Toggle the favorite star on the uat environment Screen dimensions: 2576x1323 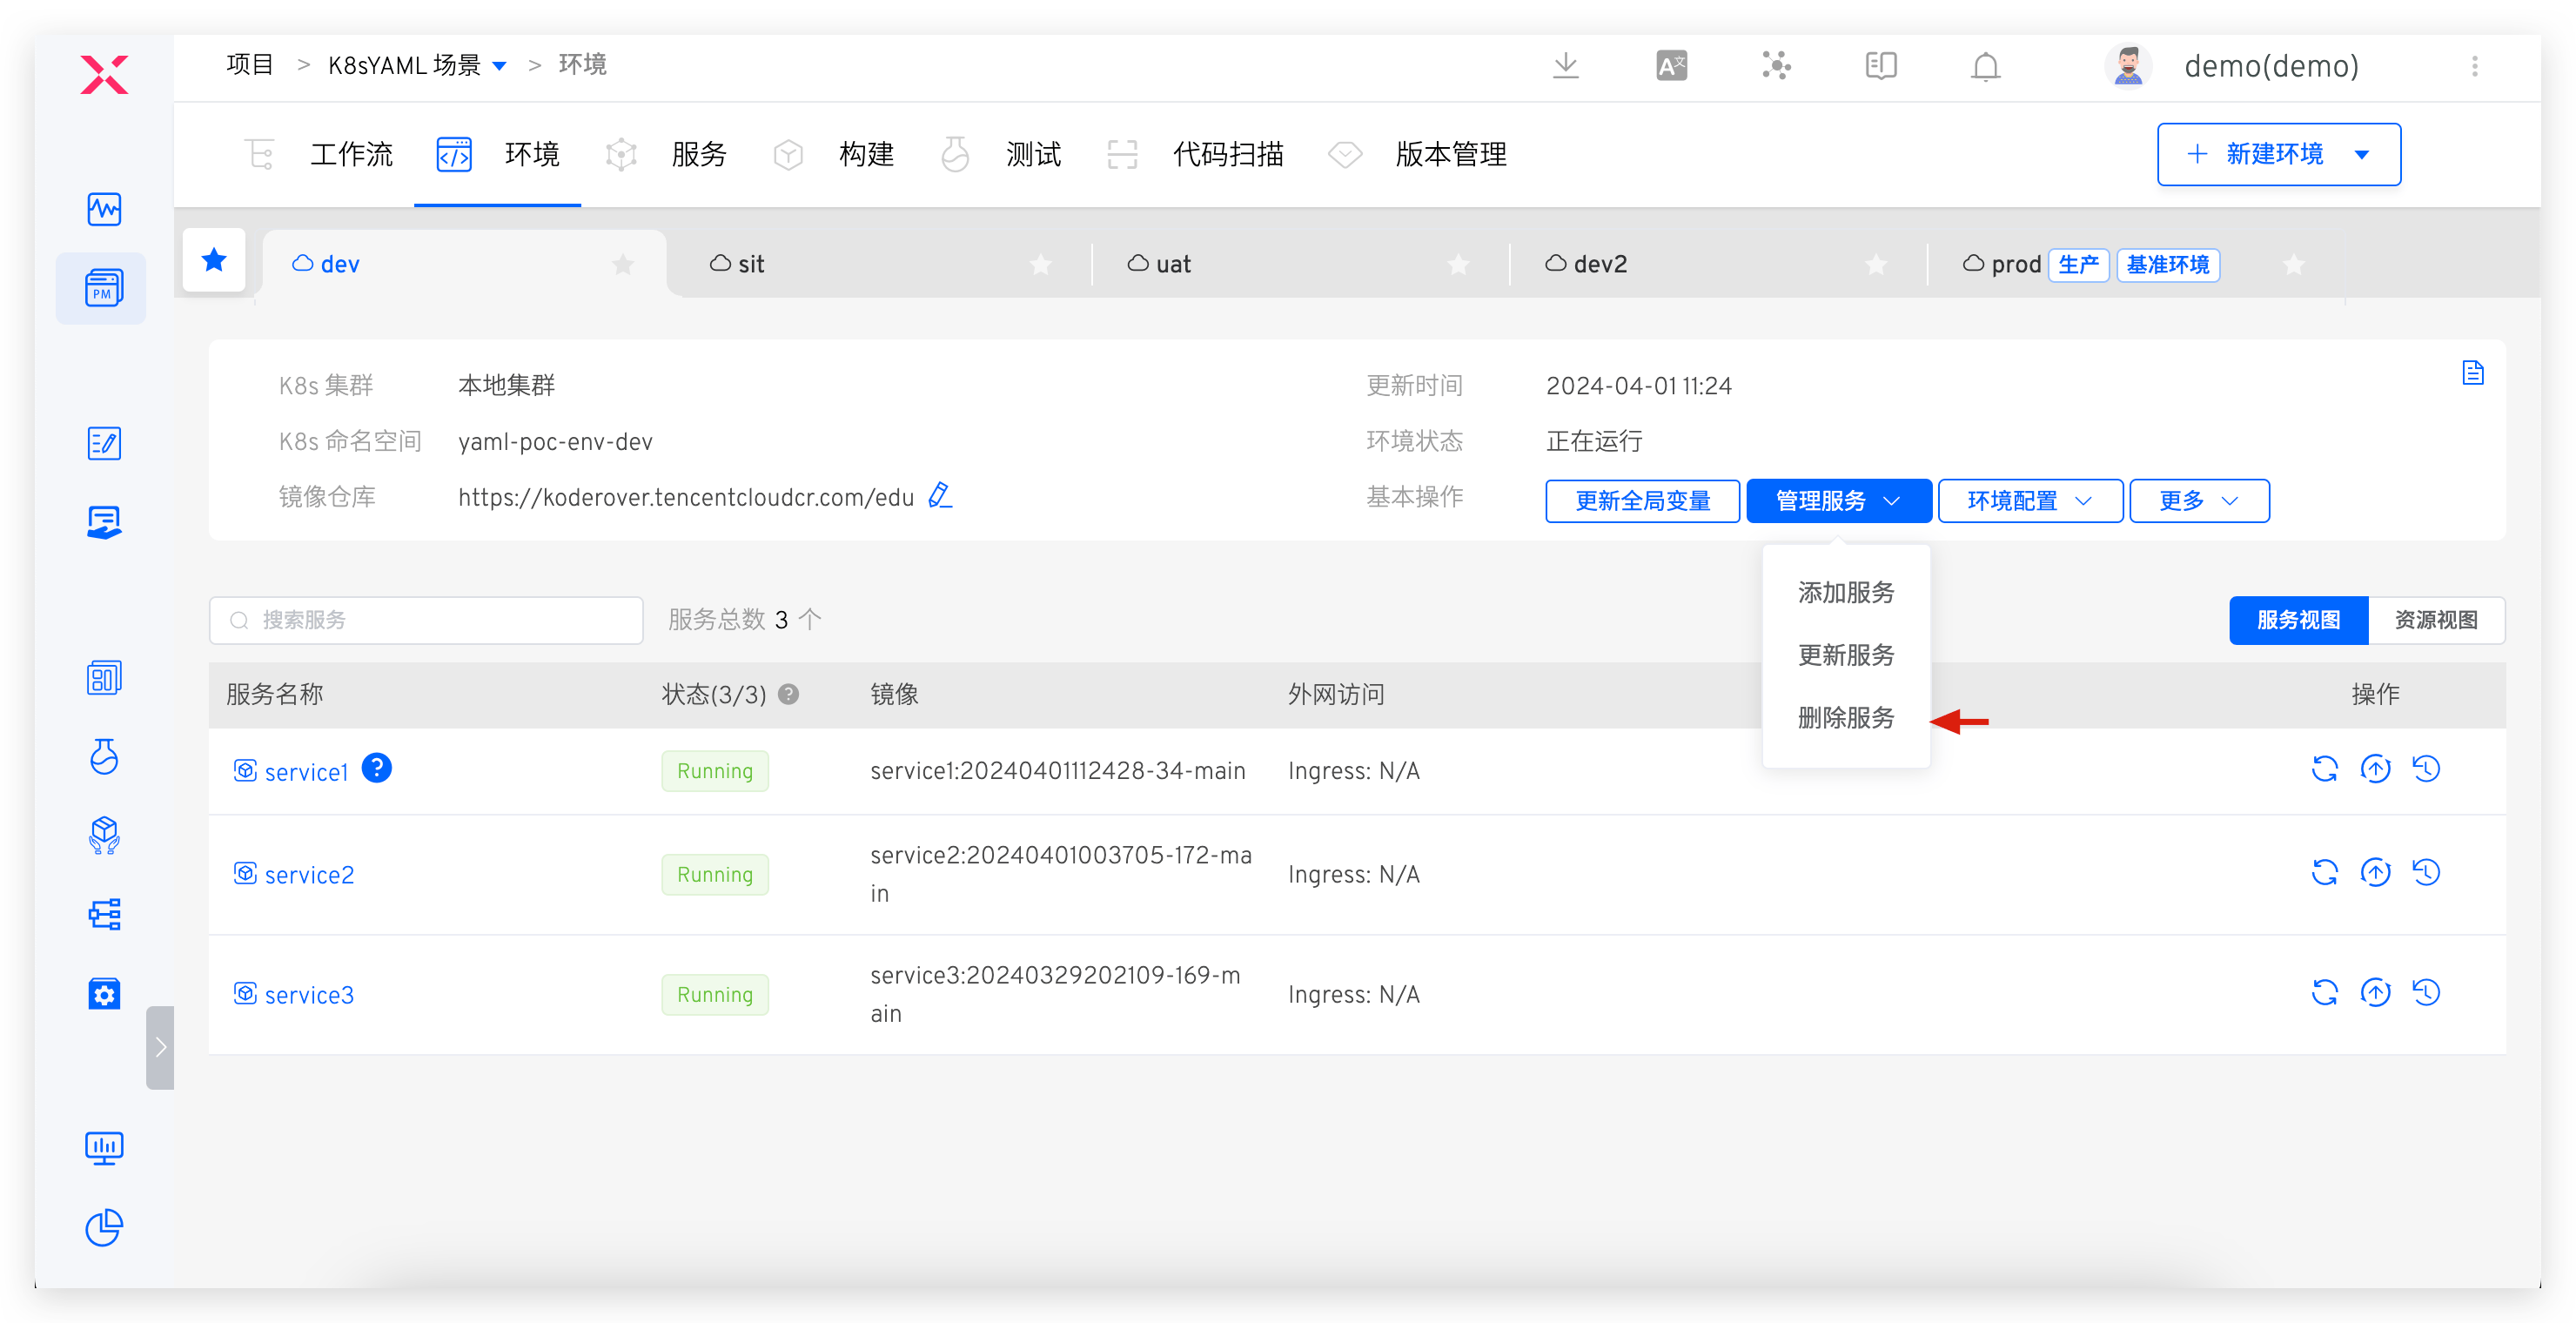point(1459,264)
